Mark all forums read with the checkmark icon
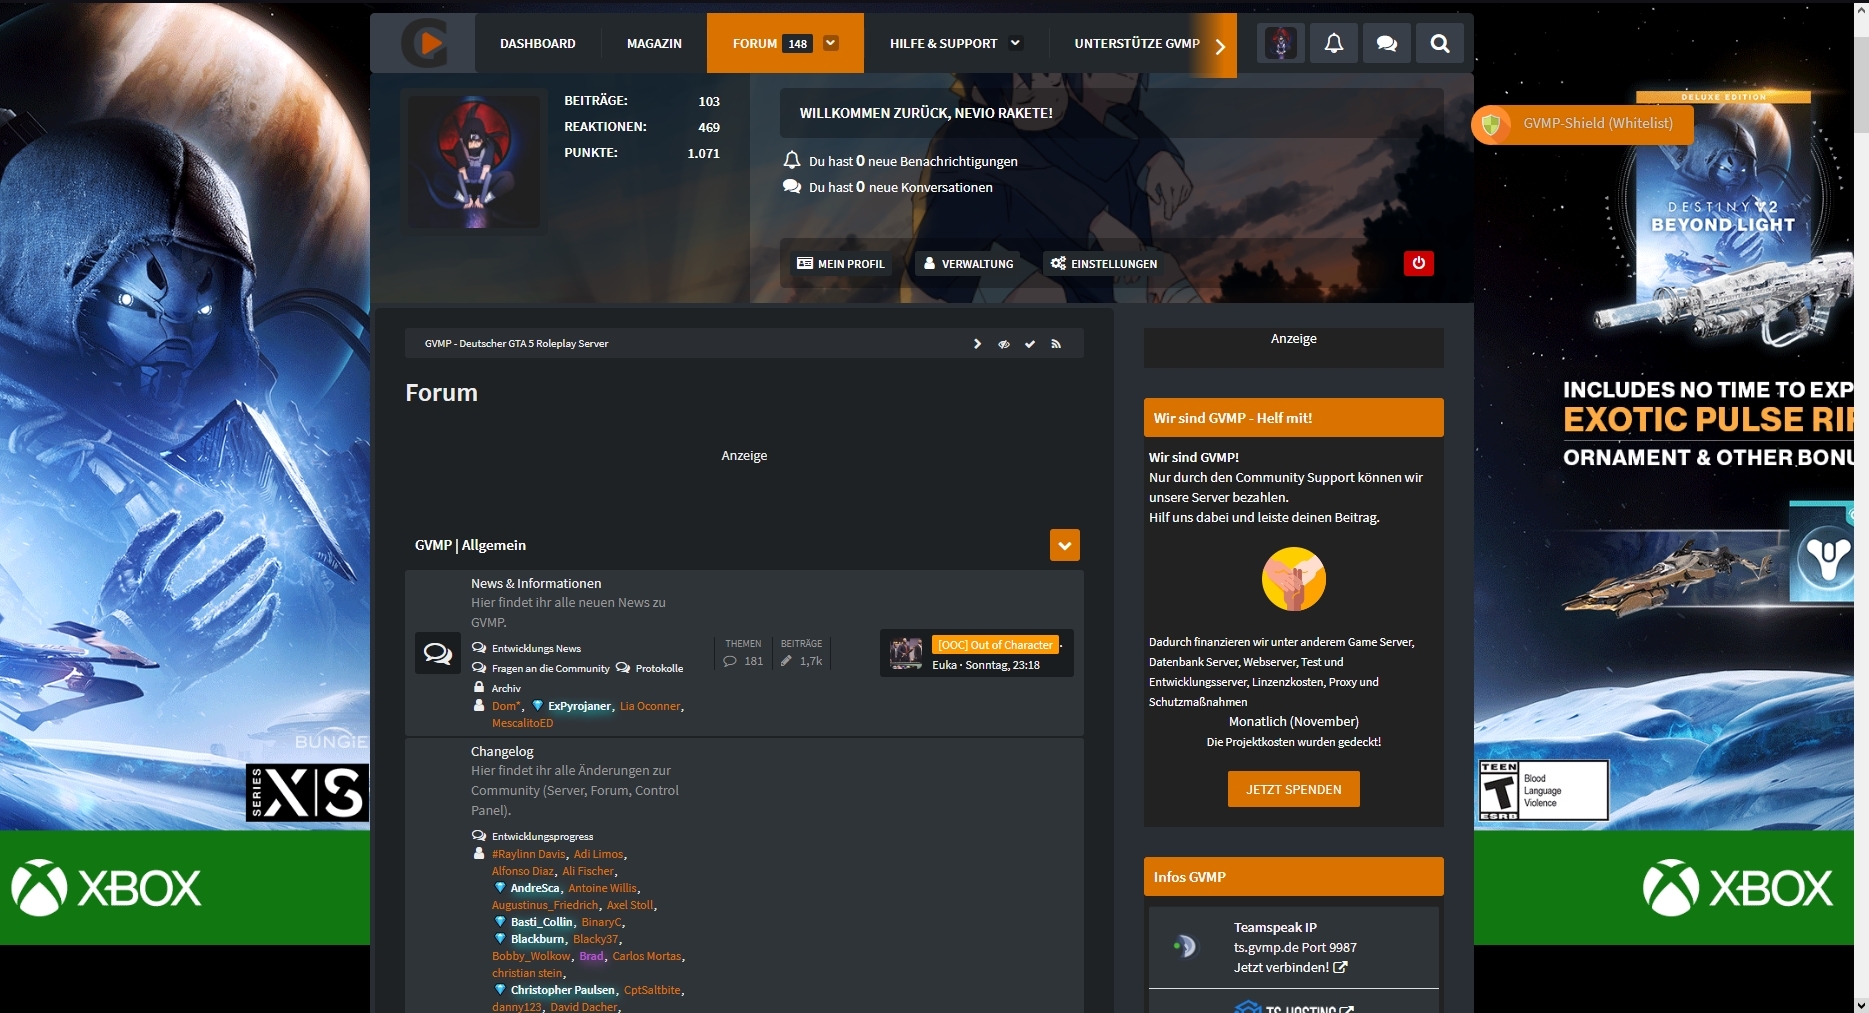The width and height of the screenshot is (1869, 1013). click(x=1030, y=344)
